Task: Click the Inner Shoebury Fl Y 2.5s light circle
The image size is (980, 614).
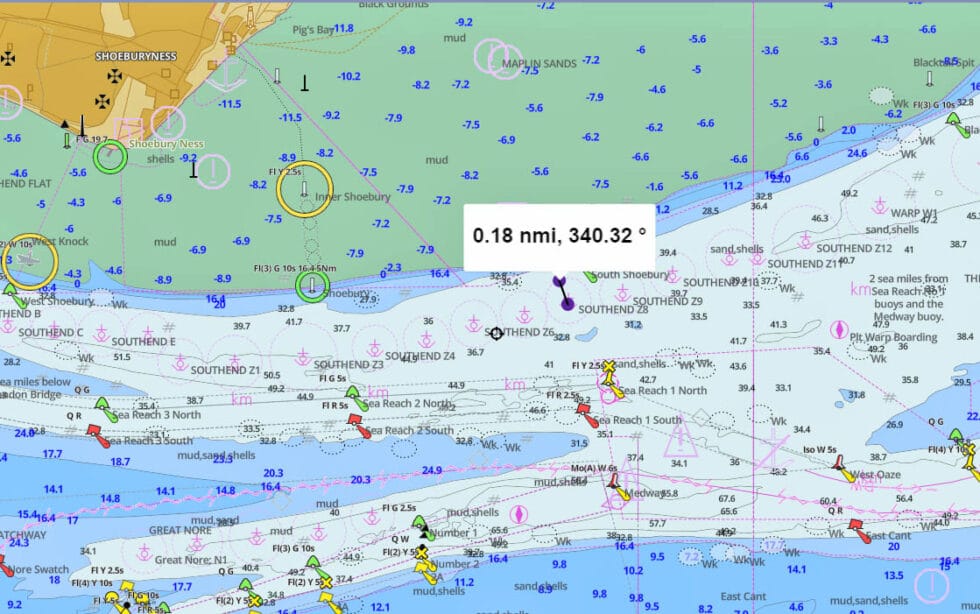Action: (305, 189)
